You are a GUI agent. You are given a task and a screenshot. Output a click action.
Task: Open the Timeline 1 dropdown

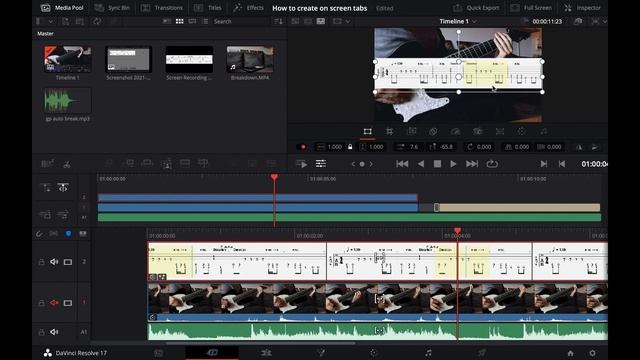click(458, 21)
